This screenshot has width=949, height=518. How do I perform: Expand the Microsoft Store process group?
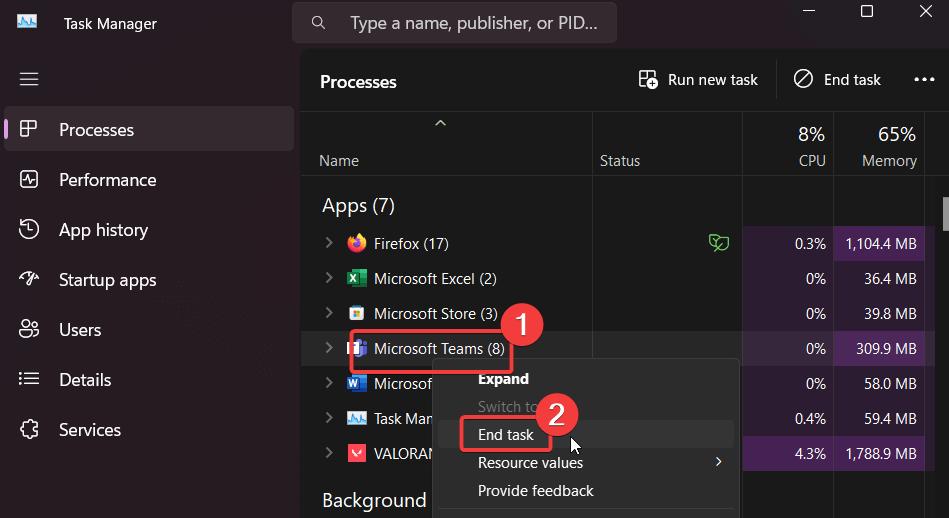(329, 314)
